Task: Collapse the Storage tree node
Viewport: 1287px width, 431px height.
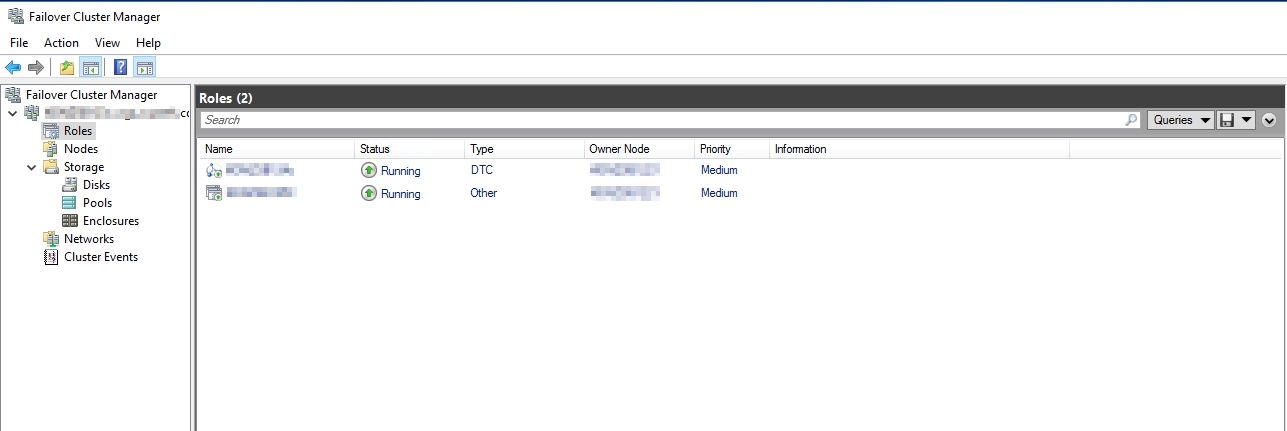Action: pyautogui.click(x=32, y=167)
